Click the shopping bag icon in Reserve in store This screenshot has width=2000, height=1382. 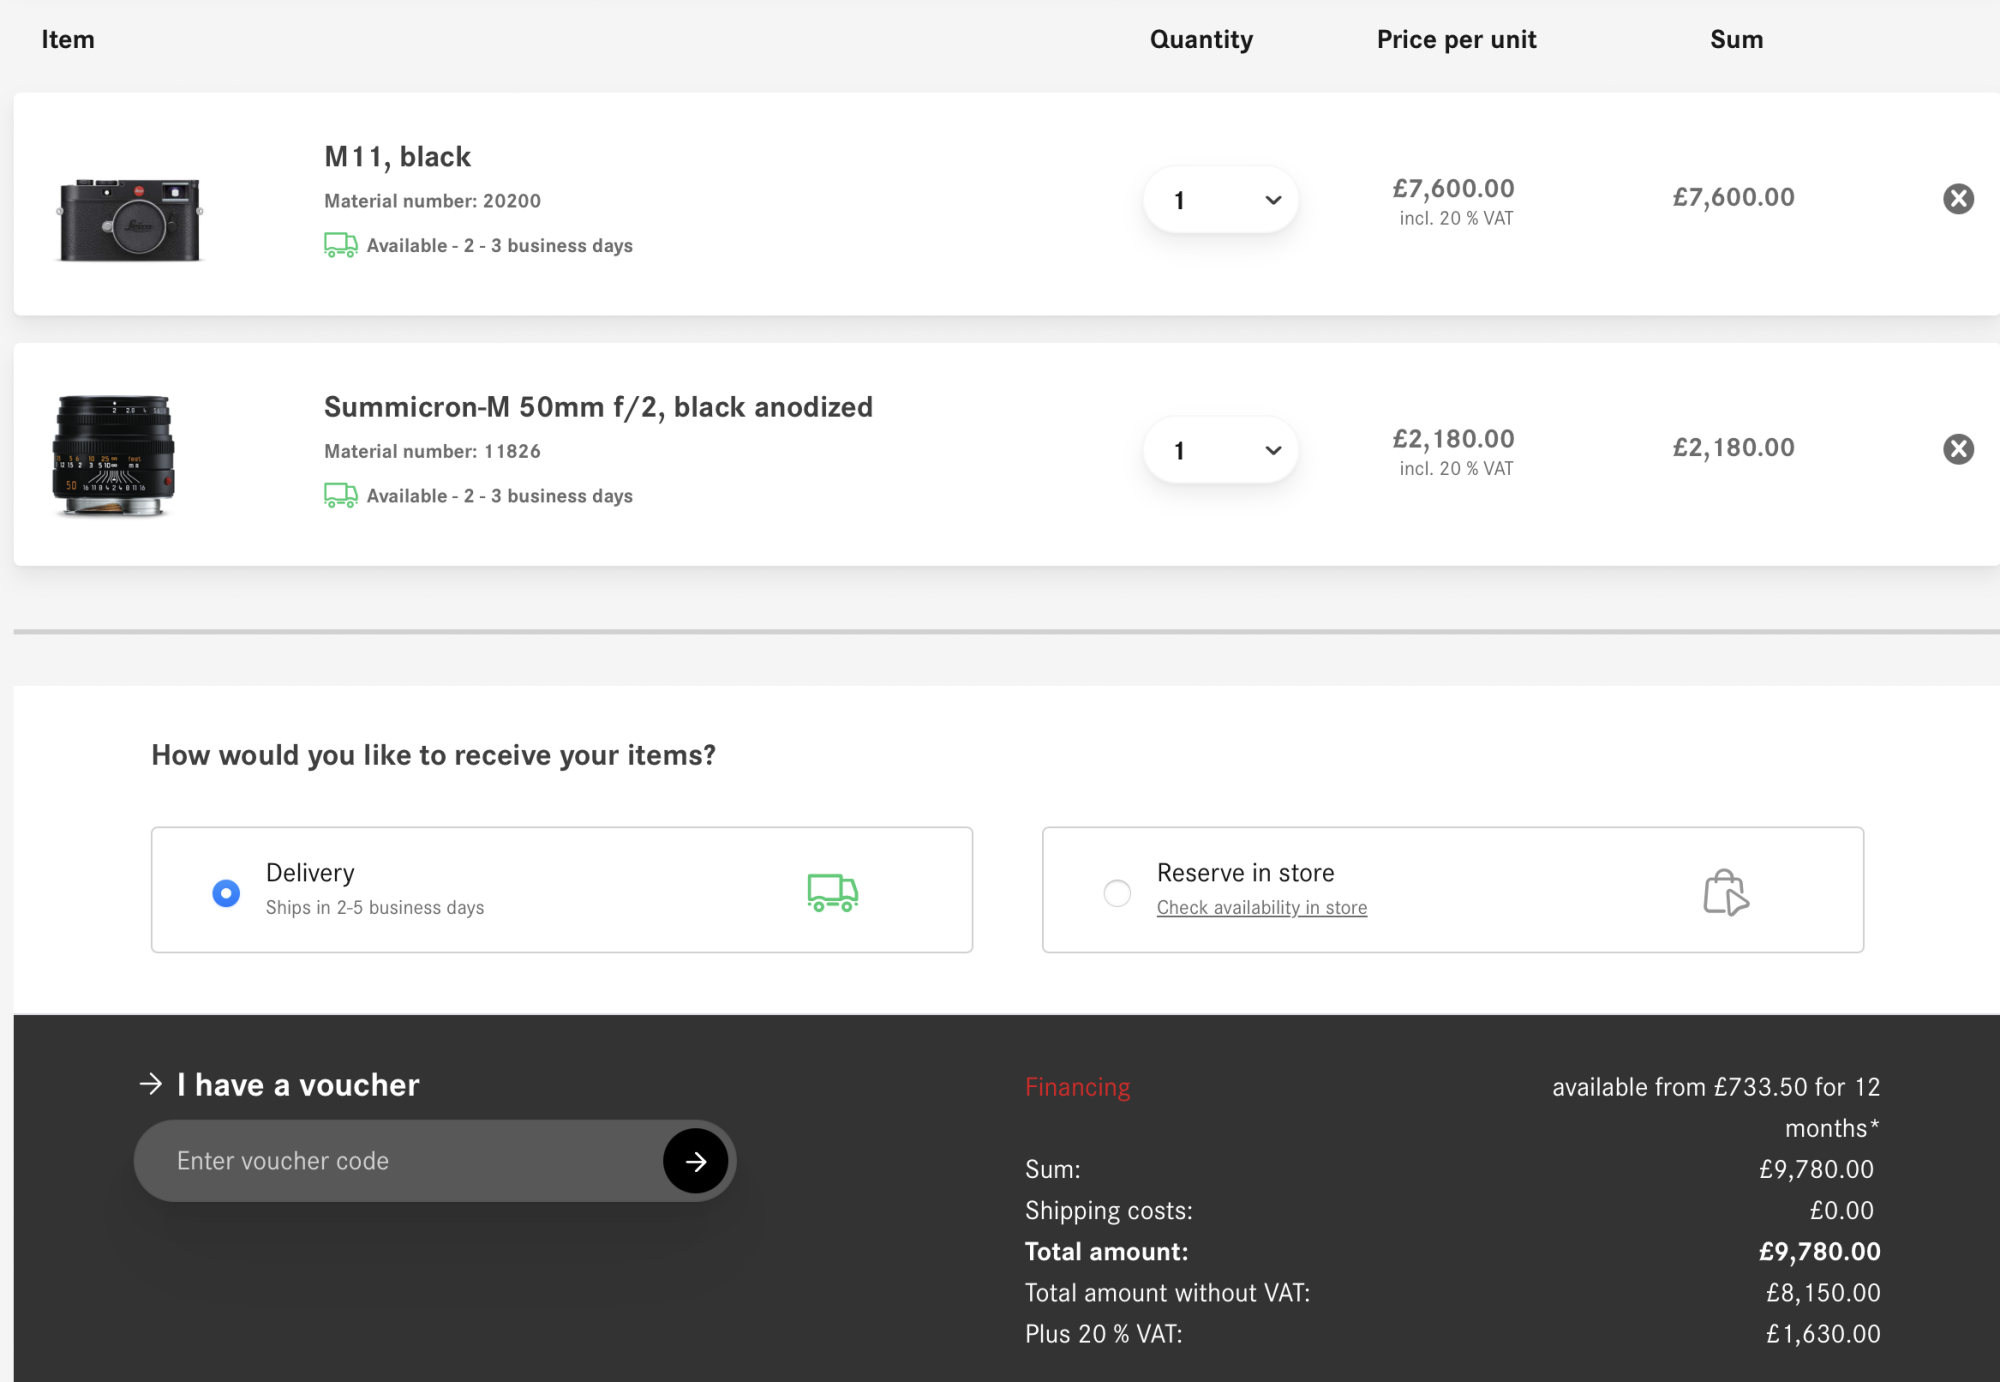1725,891
